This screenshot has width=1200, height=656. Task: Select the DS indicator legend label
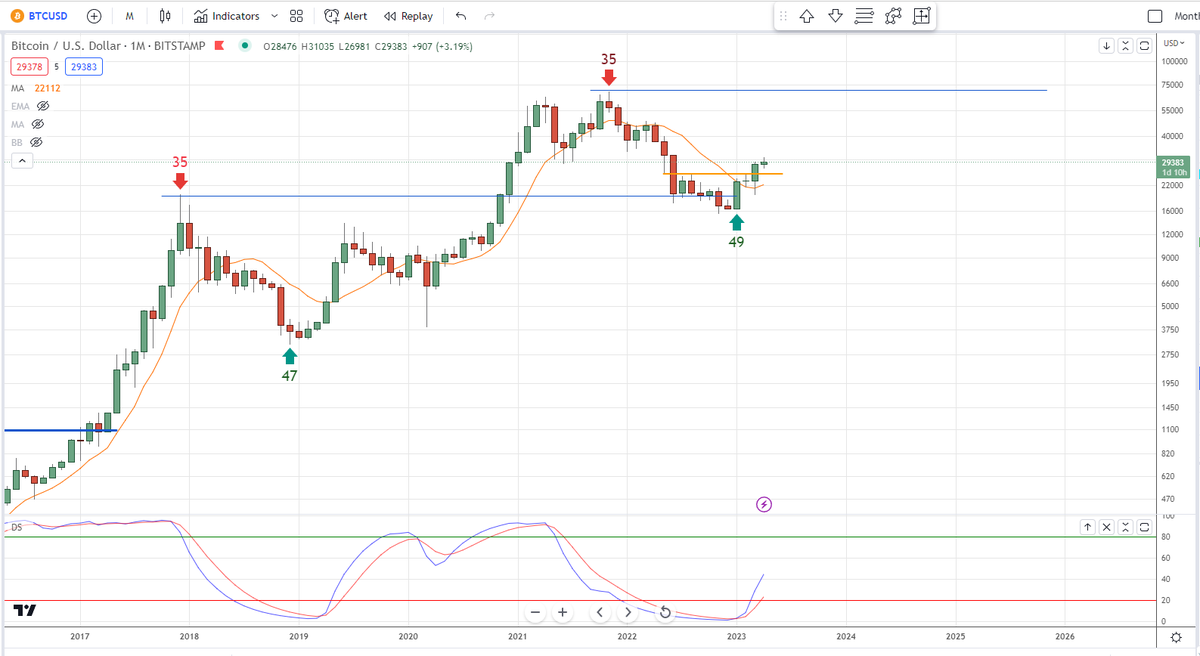(16, 526)
